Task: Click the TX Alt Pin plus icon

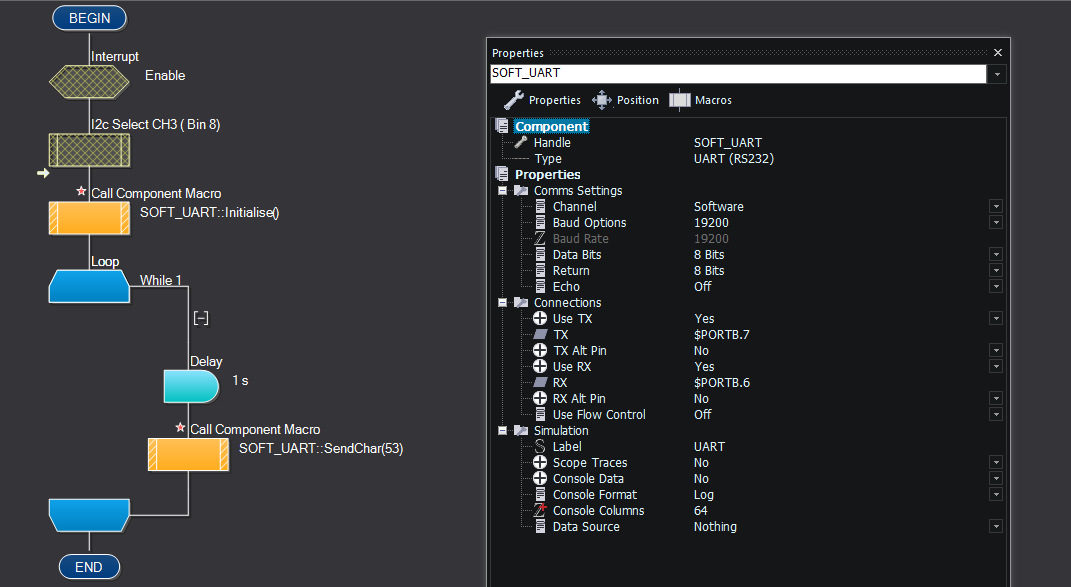Action: click(540, 351)
